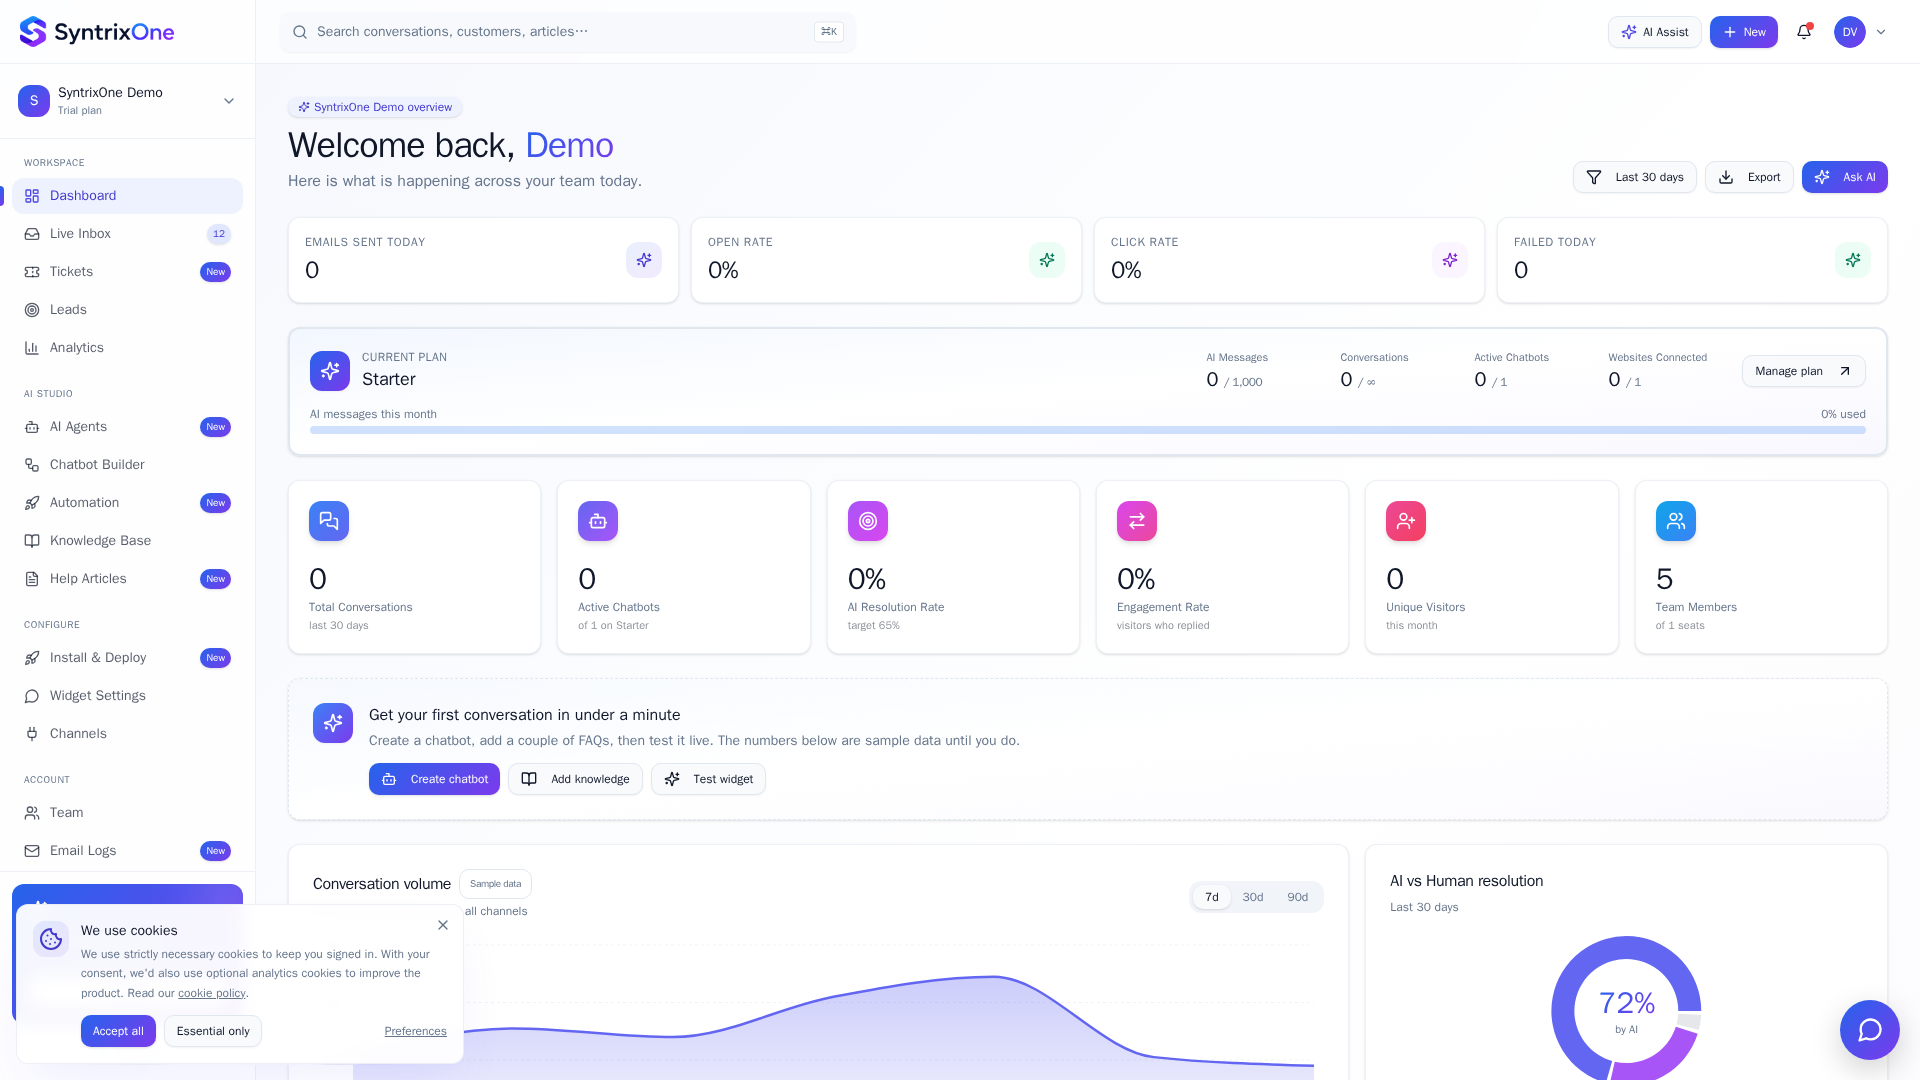Click the AI messages usage progress bar
This screenshot has width=1920, height=1080.
[x=1088, y=430]
